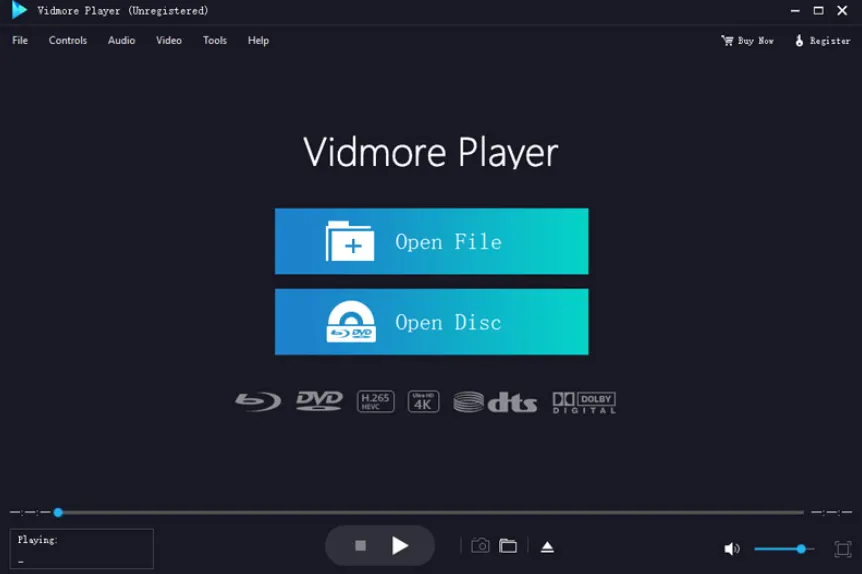Viewport: 862px width, 574px height.
Task: Open the Audio menu
Action: tap(121, 41)
